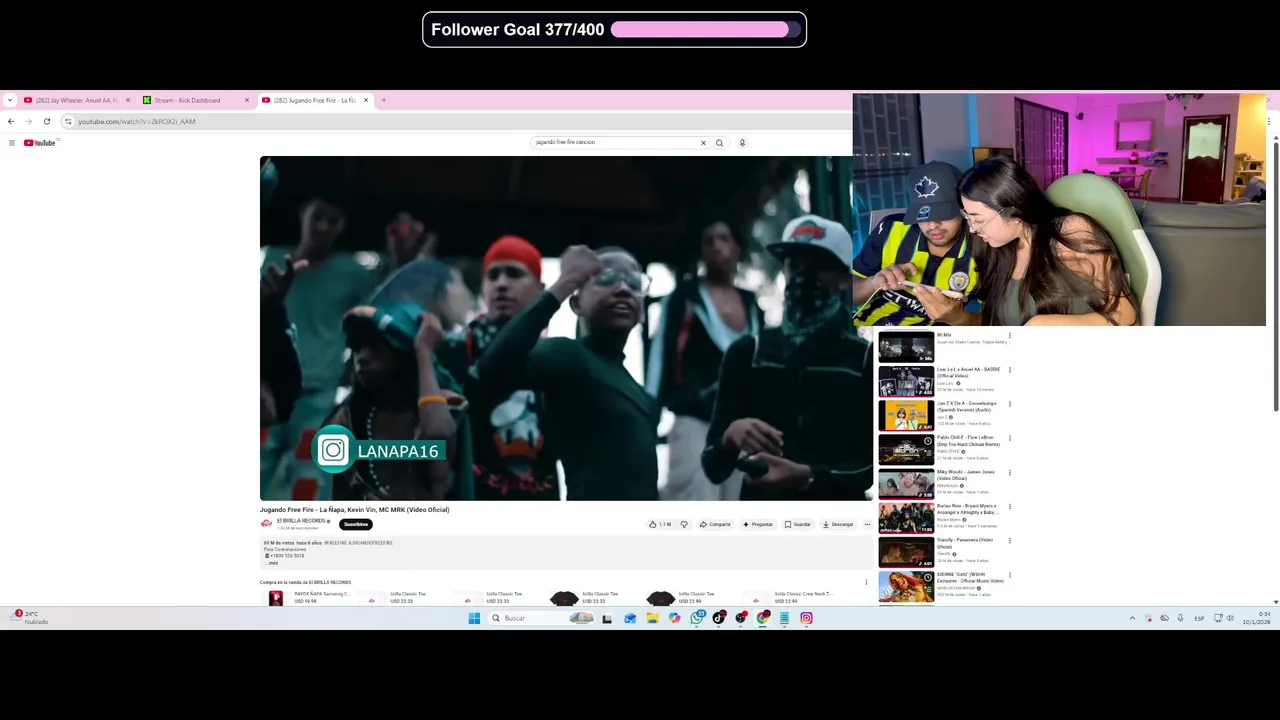Go to the YouTube home logo
The width and height of the screenshot is (1280, 720).
(40, 143)
